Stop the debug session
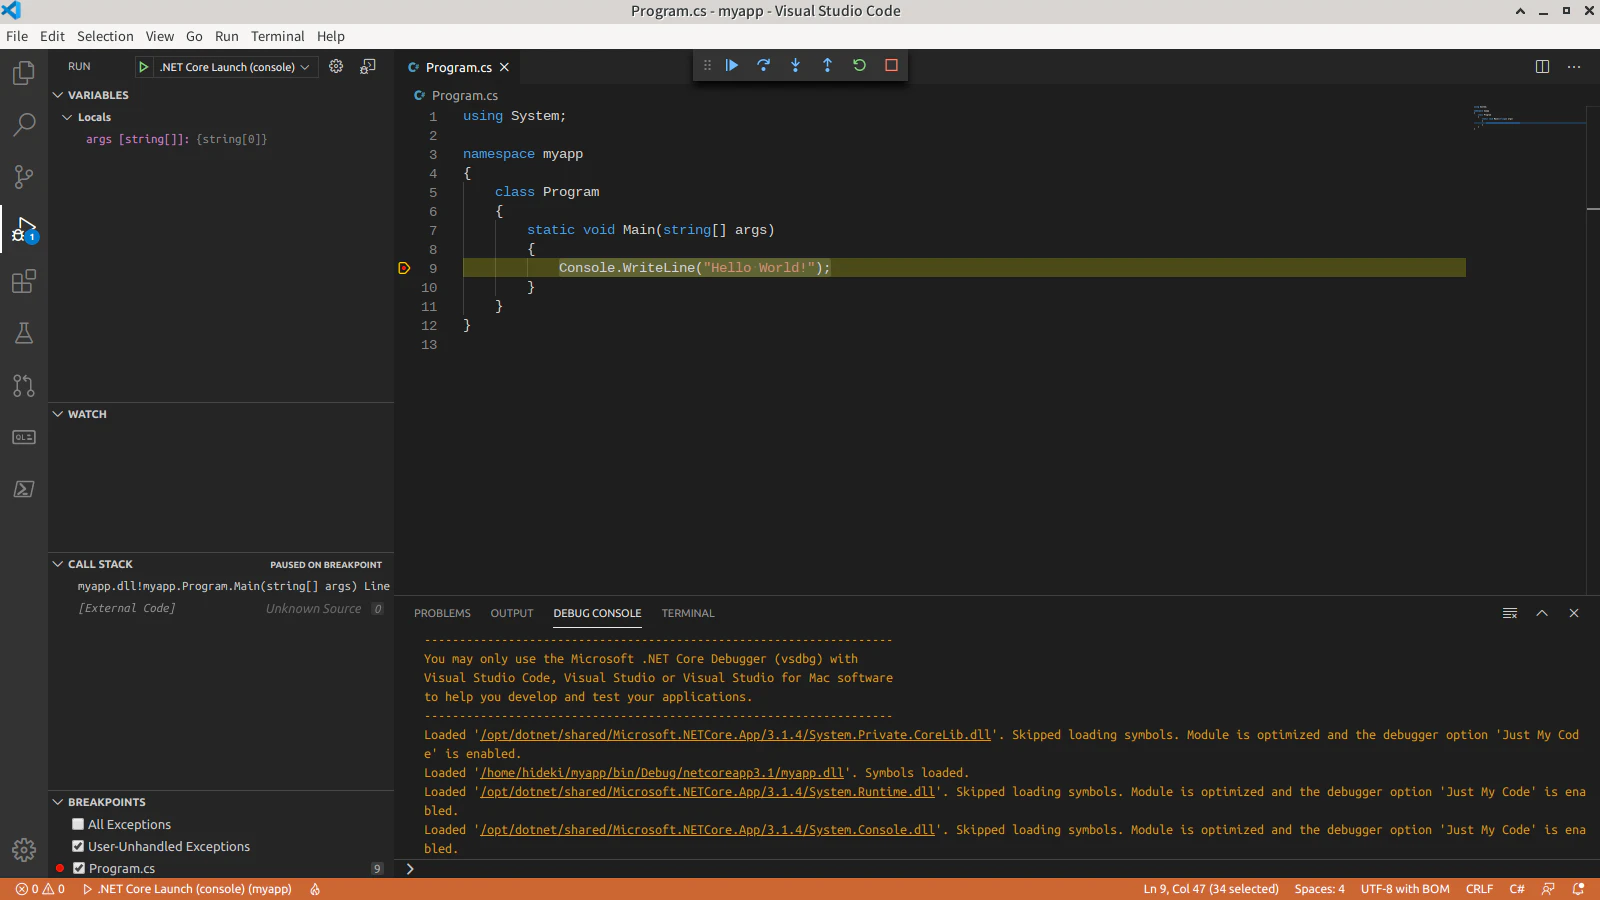This screenshot has width=1600, height=900. pos(891,65)
